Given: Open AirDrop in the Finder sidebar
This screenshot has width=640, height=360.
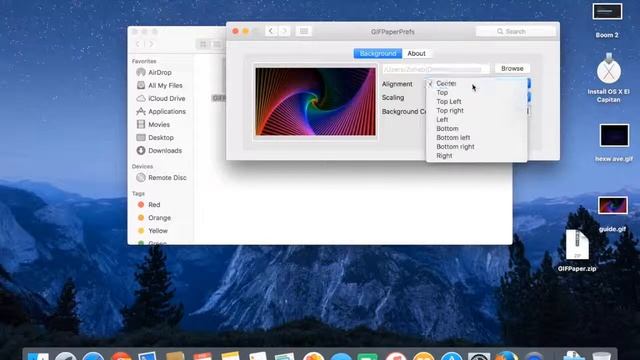Looking at the screenshot, I should pos(160,72).
